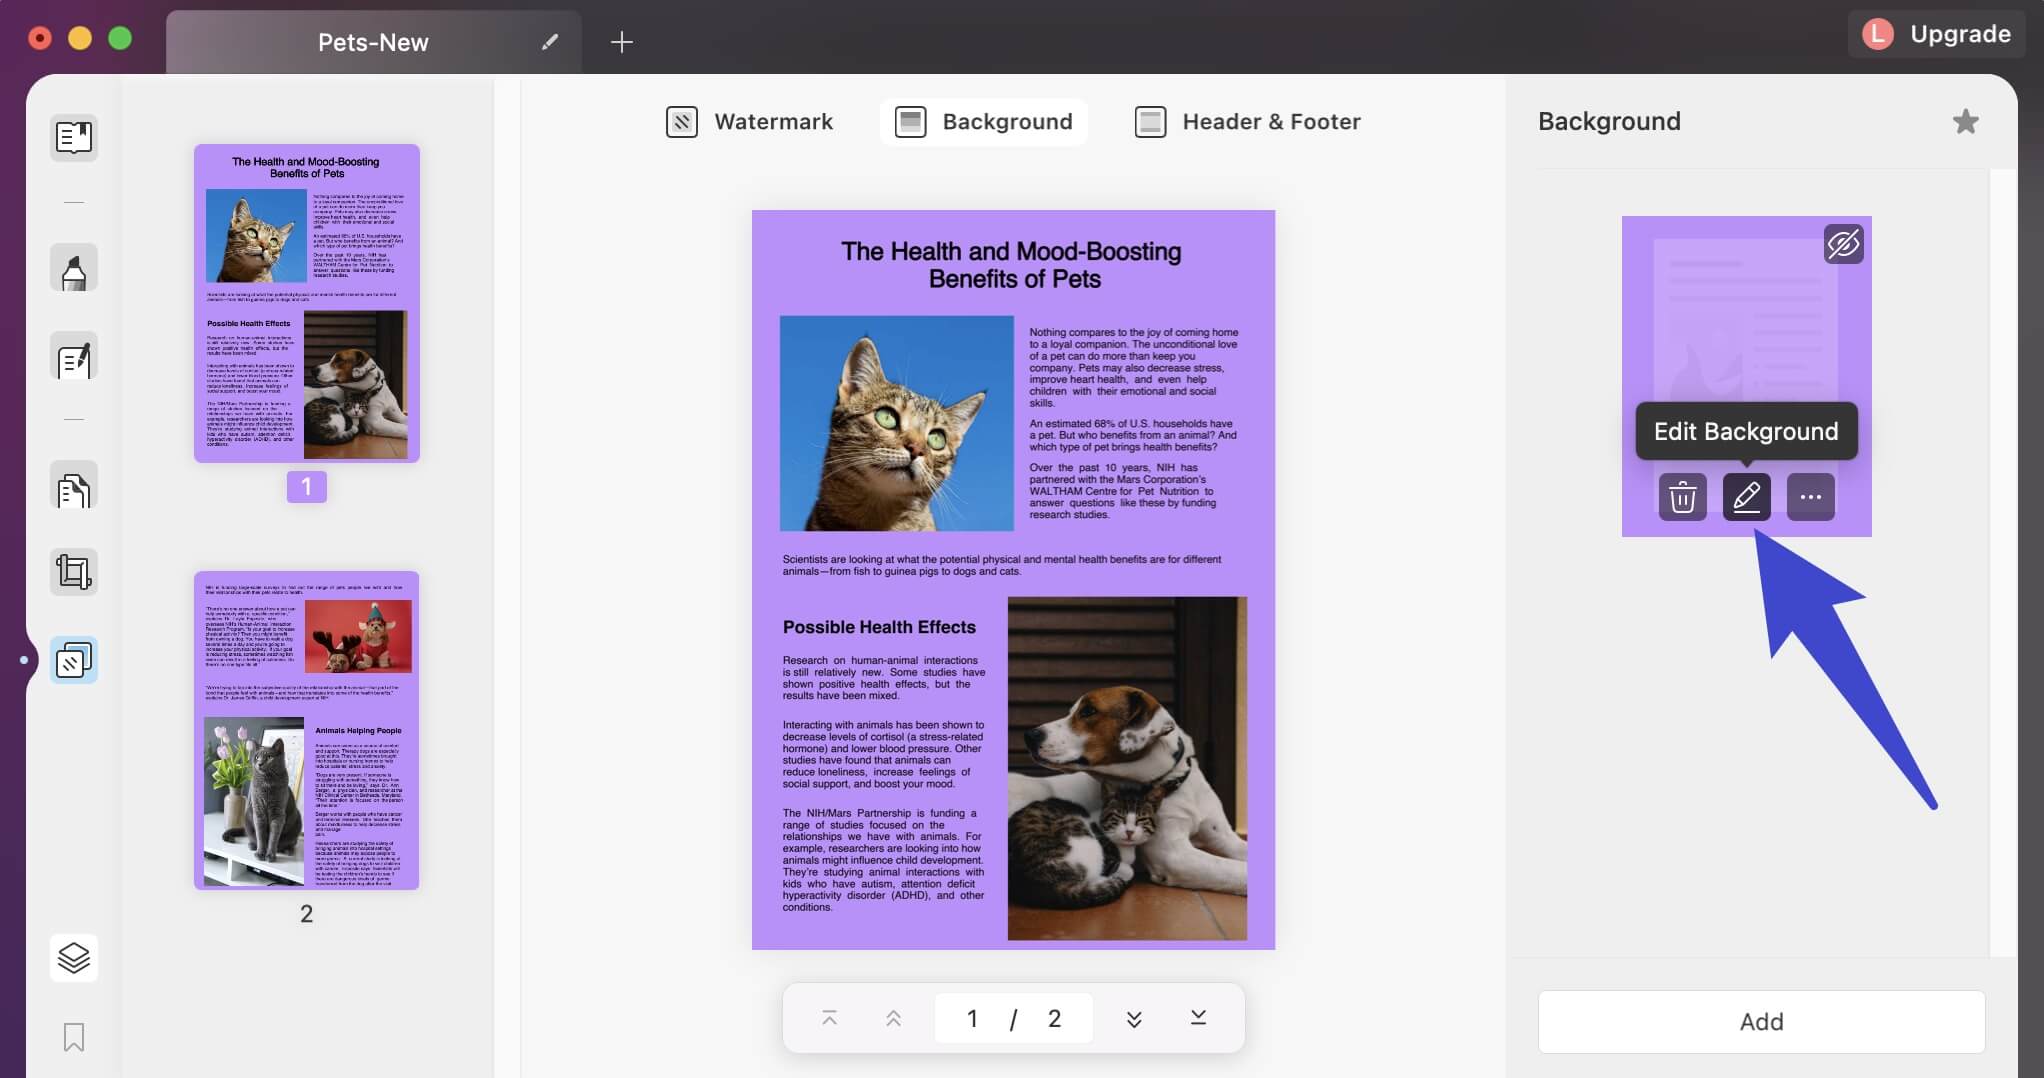The height and width of the screenshot is (1078, 2044).
Task: Open the Edit PDF tool
Action: [x=73, y=357]
